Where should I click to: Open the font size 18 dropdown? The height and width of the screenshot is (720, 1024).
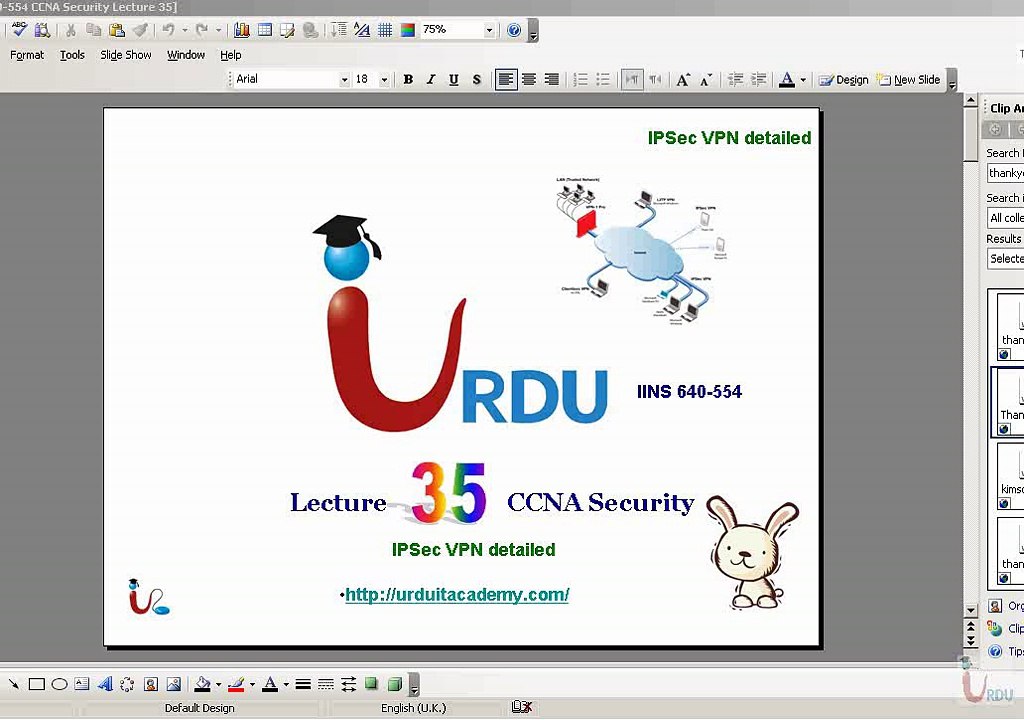click(x=384, y=80)
